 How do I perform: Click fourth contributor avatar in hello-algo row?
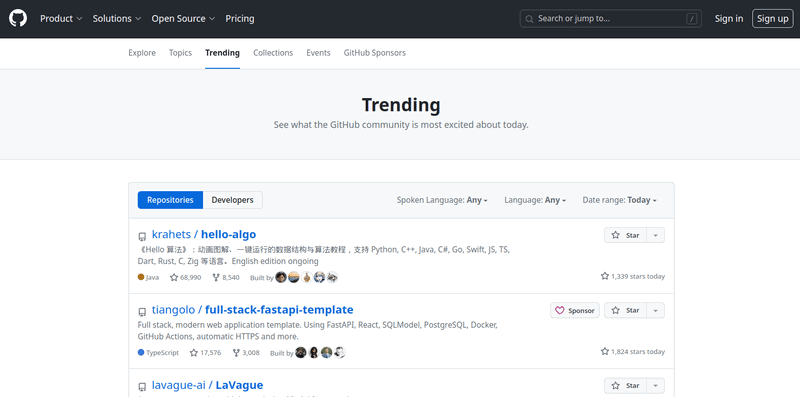319,277
